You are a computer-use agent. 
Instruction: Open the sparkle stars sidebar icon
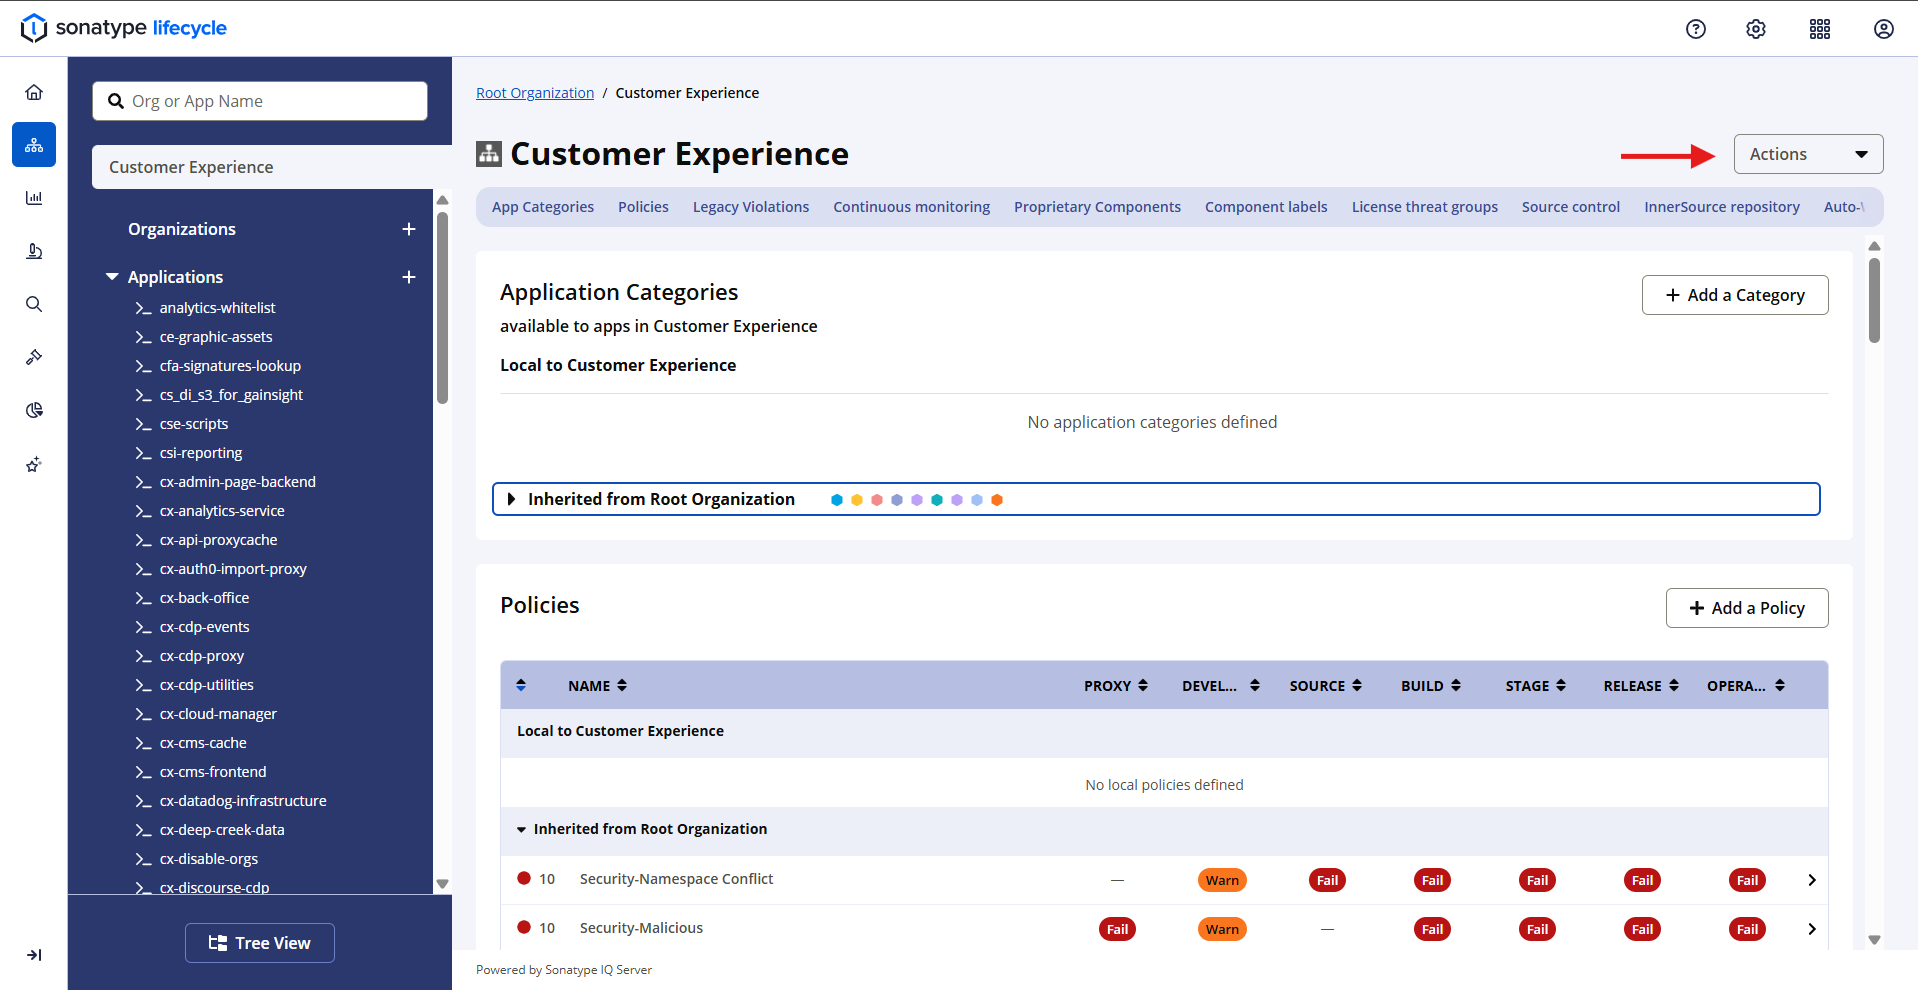click(34, 464)
